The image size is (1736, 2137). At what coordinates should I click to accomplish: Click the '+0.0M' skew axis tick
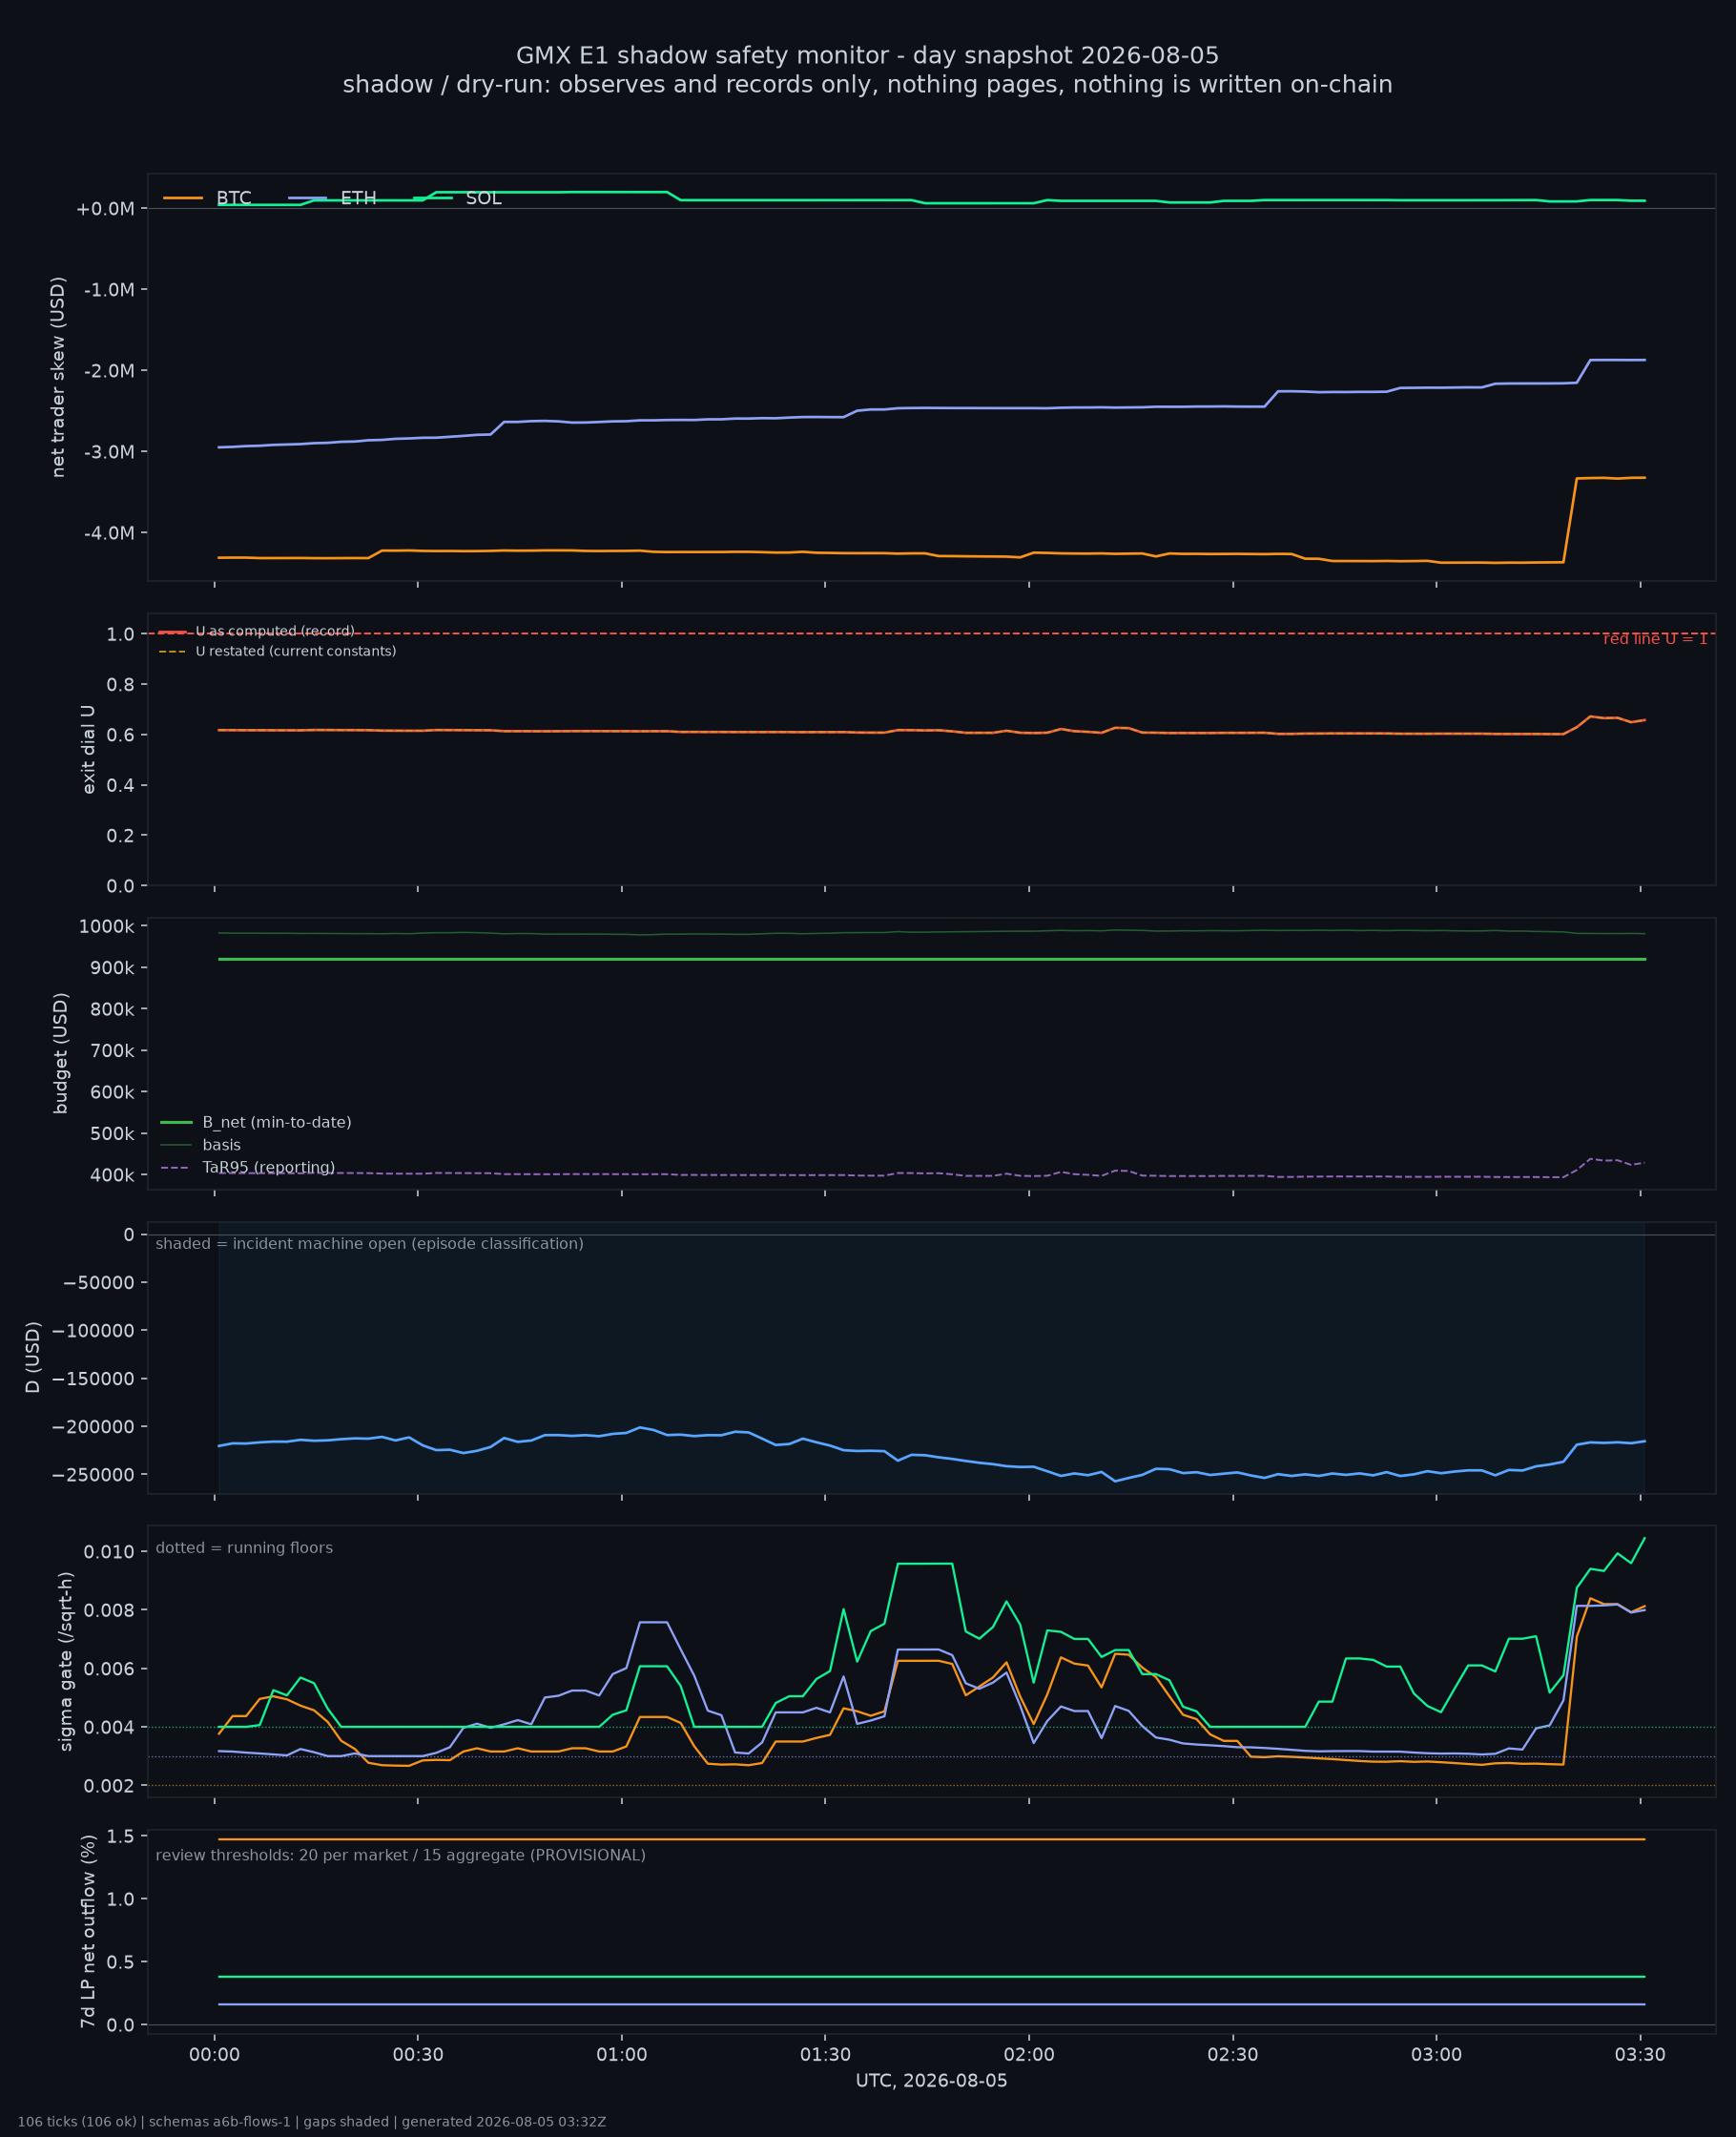[105, 209]
